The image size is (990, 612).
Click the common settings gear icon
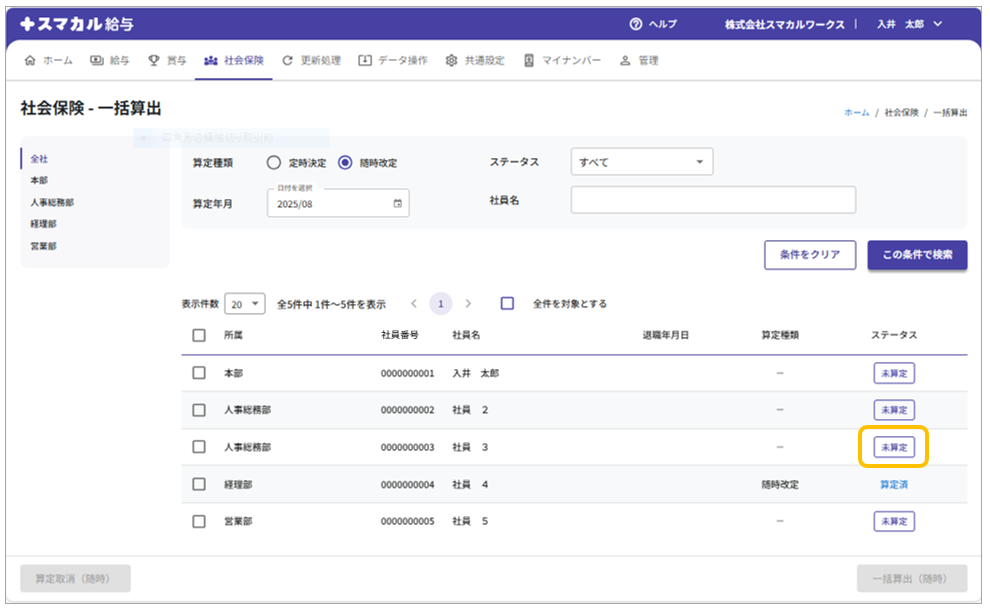[451, 60]
